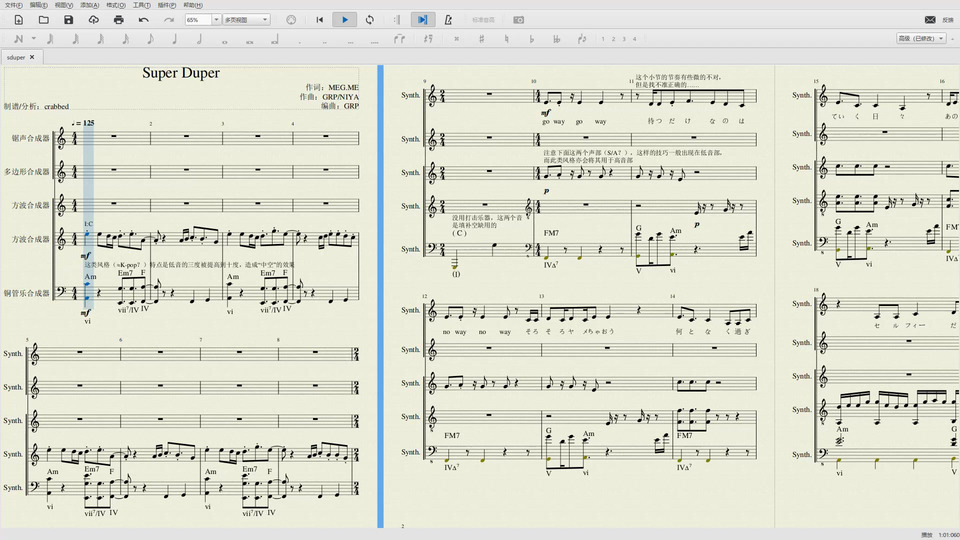Open the 工具(T) Tools menu
This screenshot has height=540, width=960.
[141, 5]
